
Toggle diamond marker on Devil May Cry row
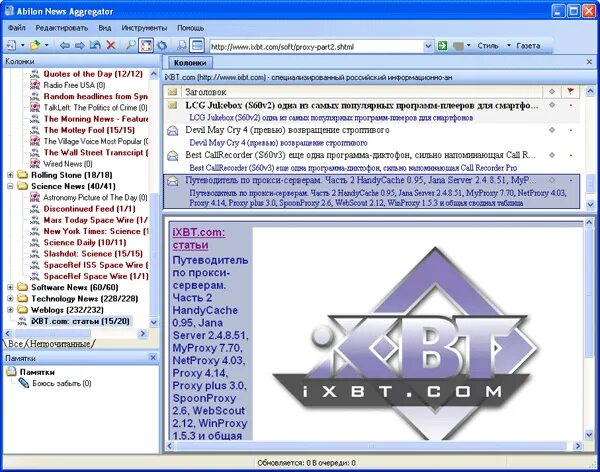click(x=552, y=130)
